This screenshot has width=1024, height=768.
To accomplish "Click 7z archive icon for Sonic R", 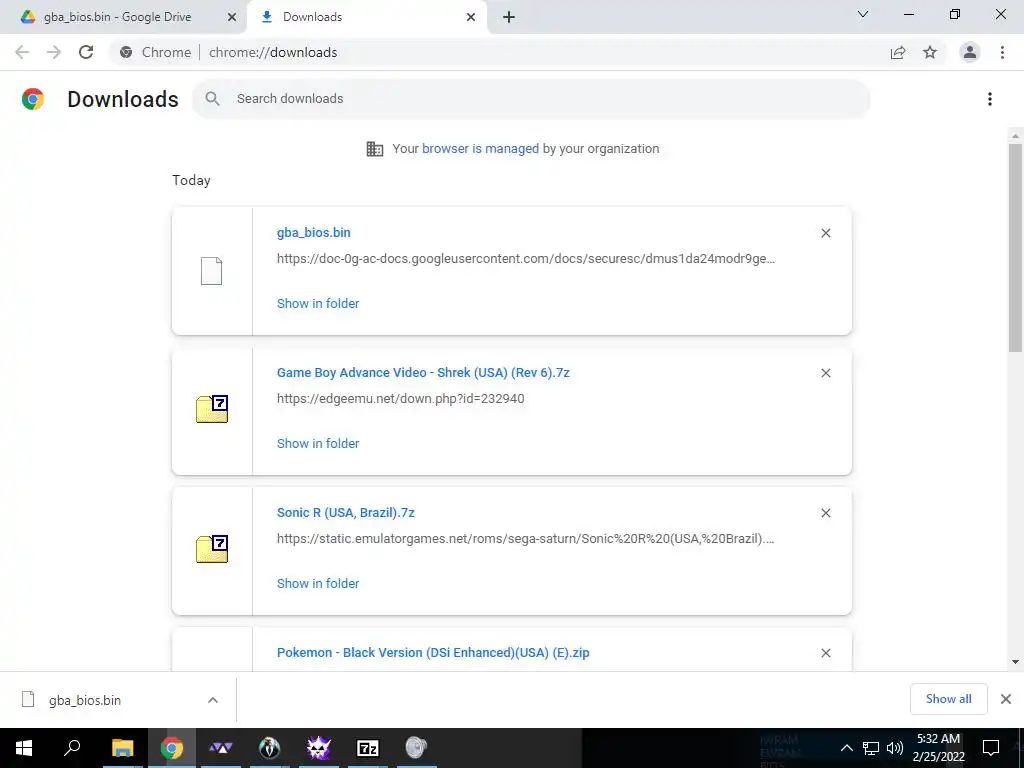I will tap(212, 549).
